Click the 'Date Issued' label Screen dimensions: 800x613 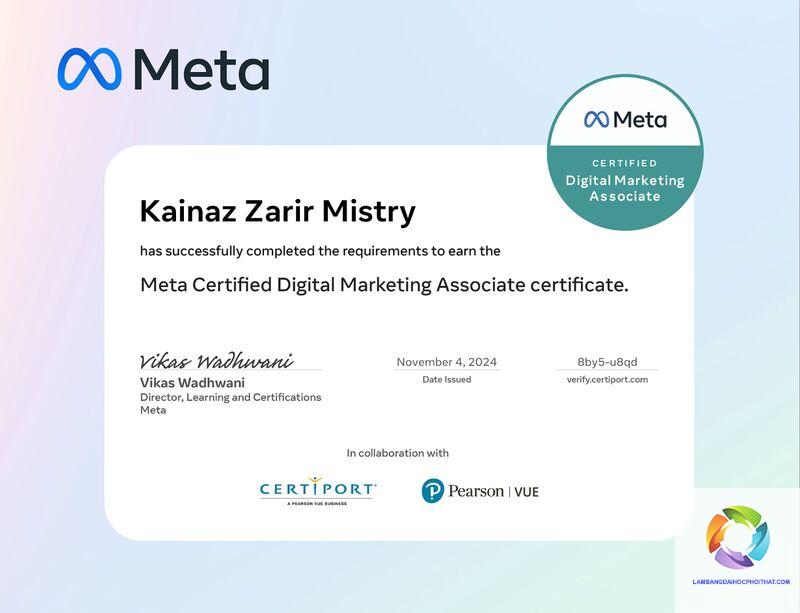click(x=446, y=380)
